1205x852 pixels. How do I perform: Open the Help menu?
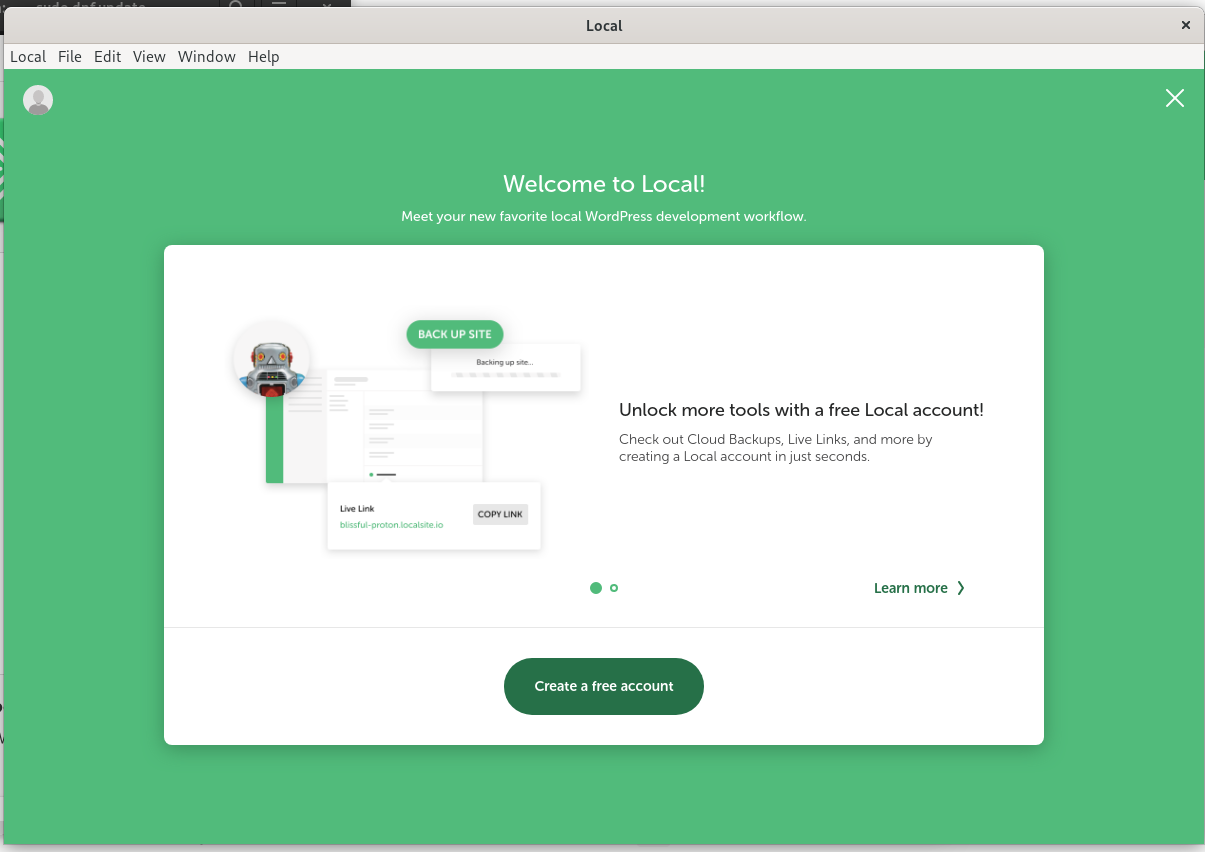click(x=263, y=57)
